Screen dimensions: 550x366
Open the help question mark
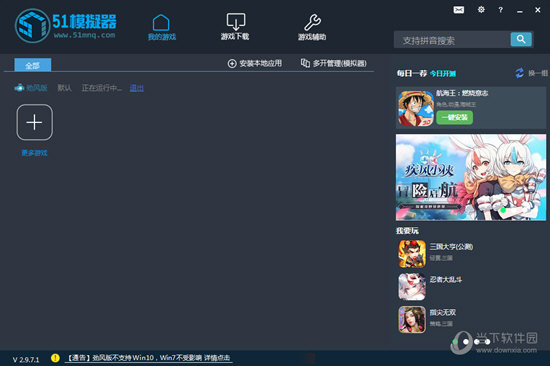click(501, 10)
